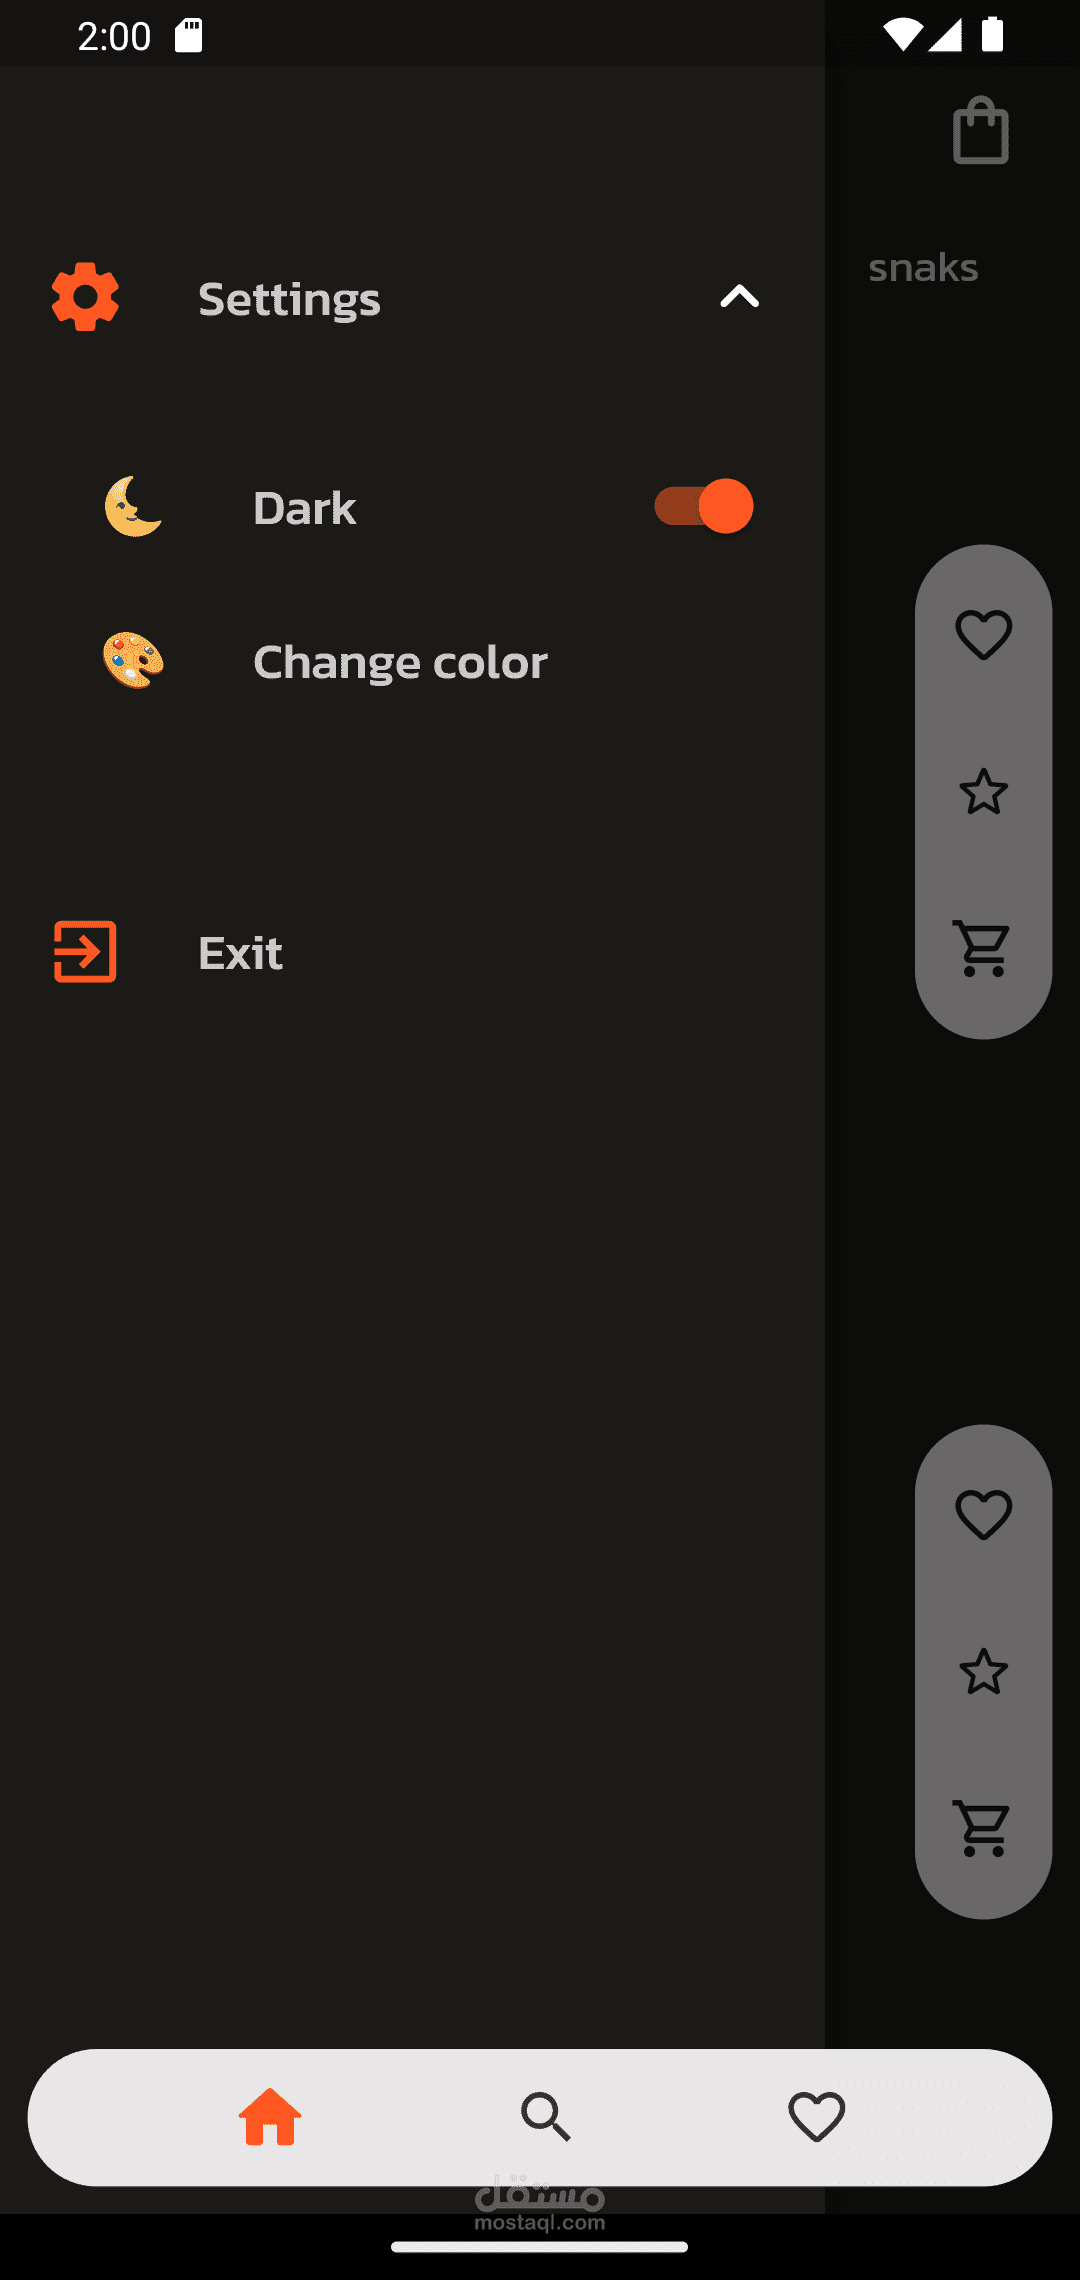This screenshot has height=2280, width=1080.
Task: Tap the paint palette icon
Action: (x=133, y=661)
